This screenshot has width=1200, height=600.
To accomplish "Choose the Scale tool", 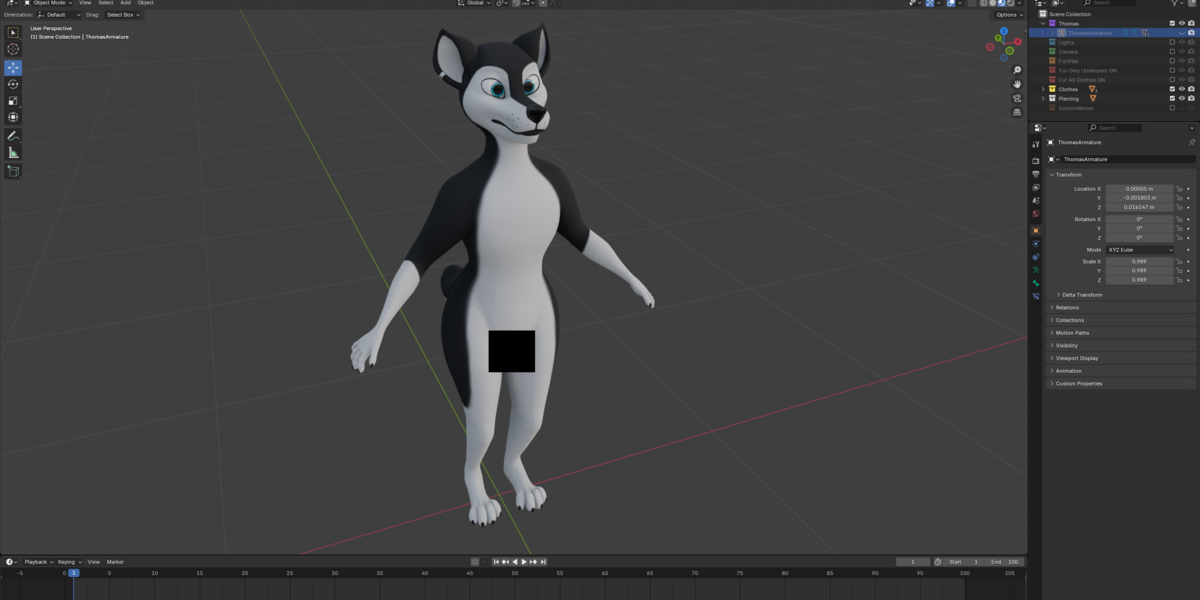I will 13,101.
